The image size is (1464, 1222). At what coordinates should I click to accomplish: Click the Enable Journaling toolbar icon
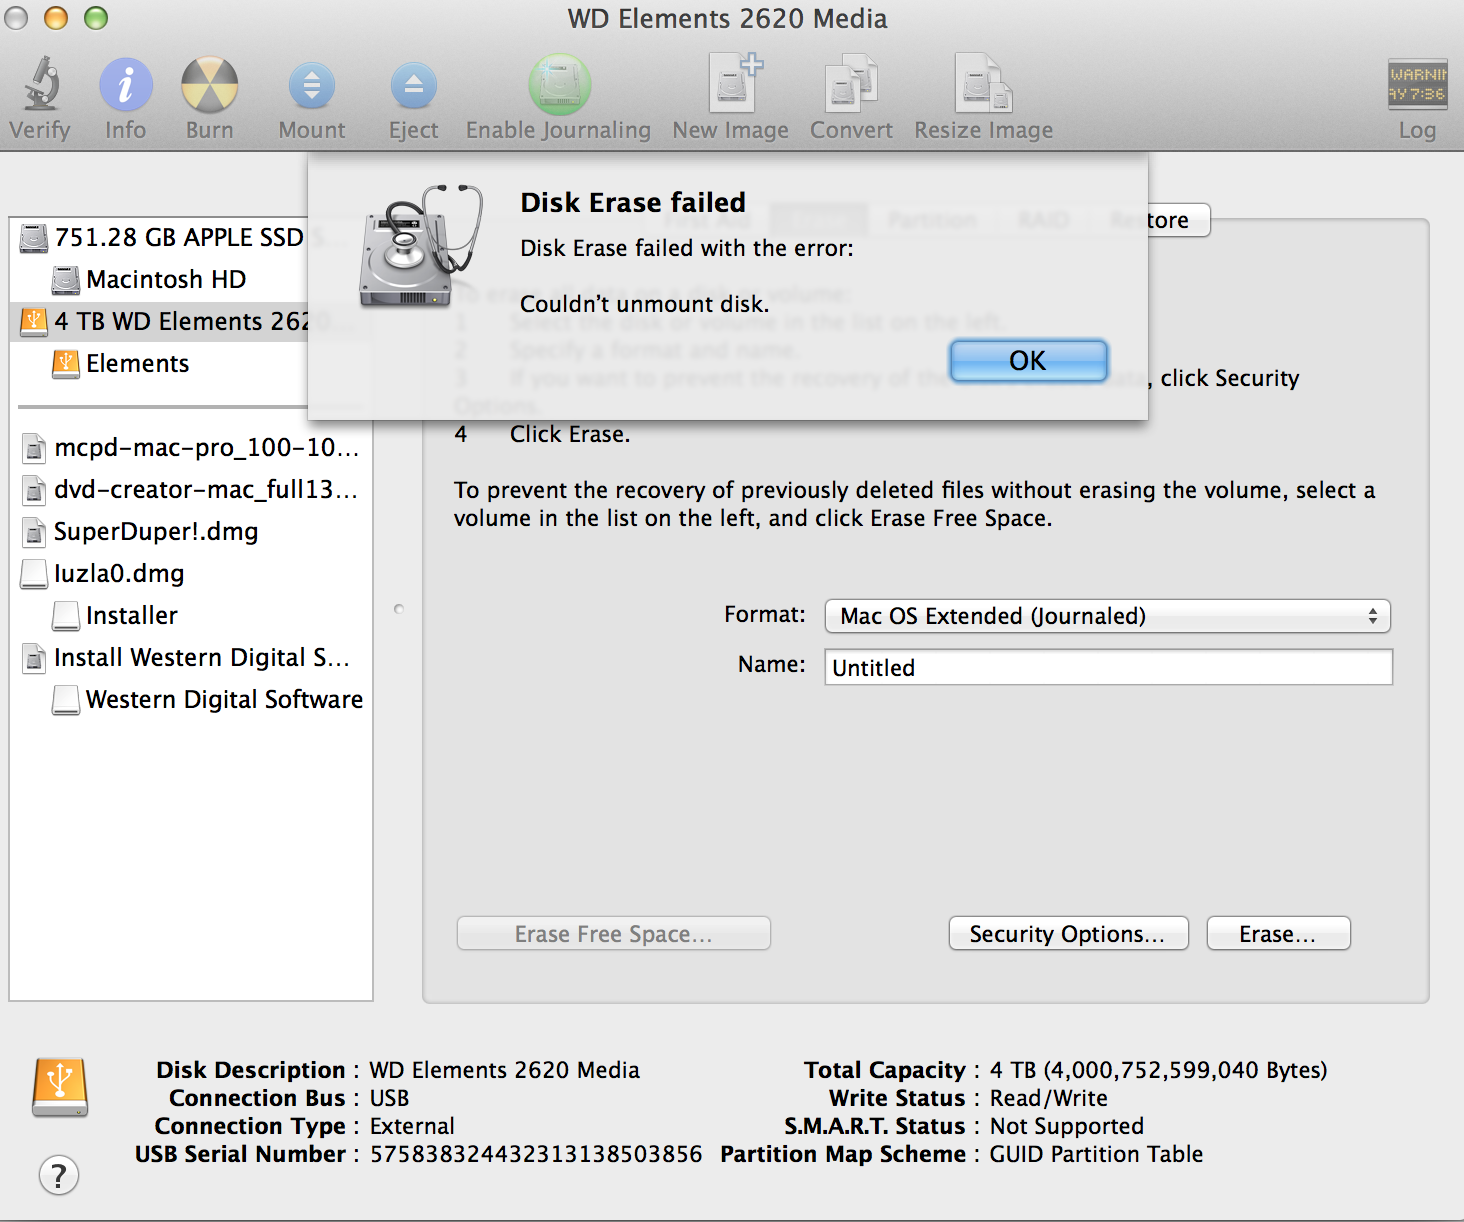coord(559,84)
